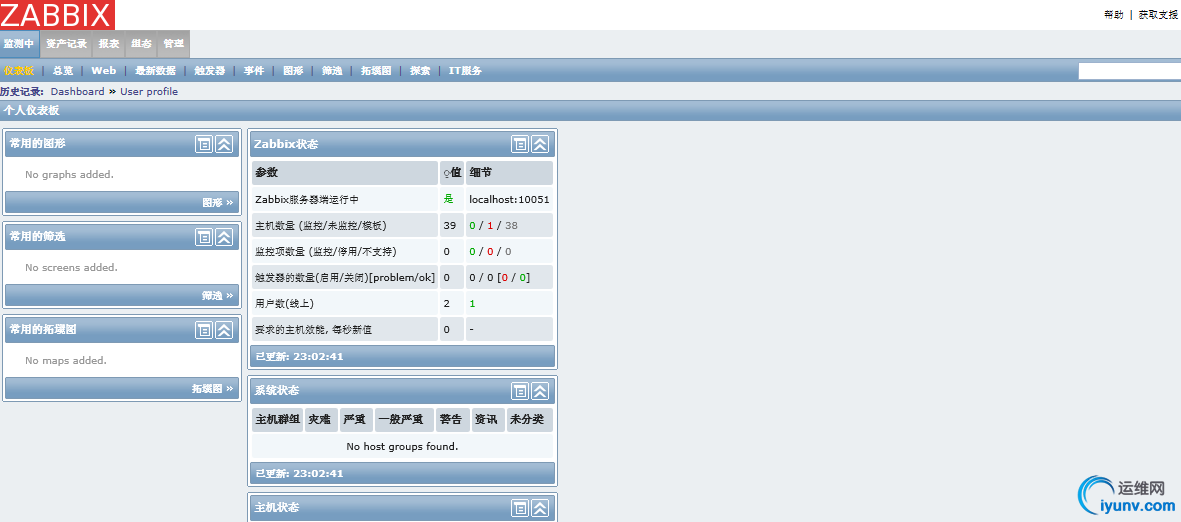Click the 获取支持 link

pos(1158,15)
